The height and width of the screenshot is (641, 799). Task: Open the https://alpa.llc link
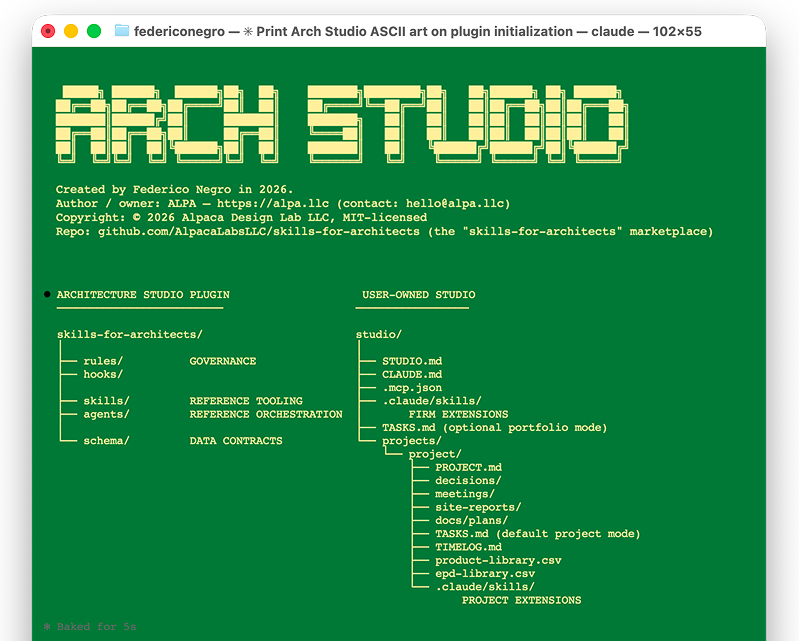pyautogui.click(x=273, y=203)
